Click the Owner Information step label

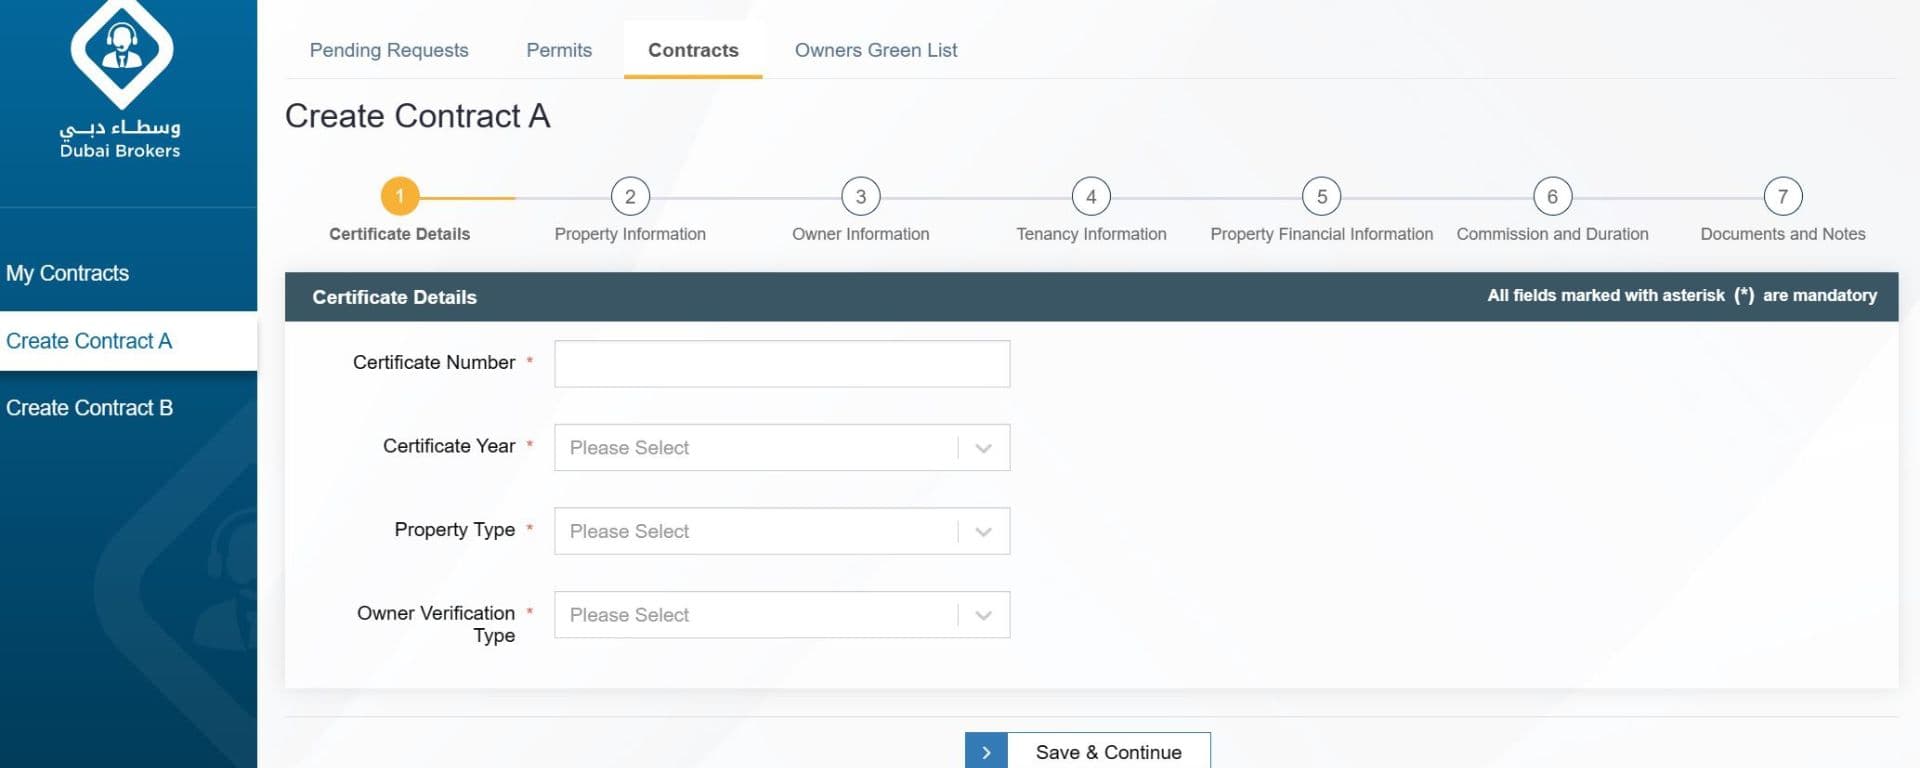click(861, 234)
